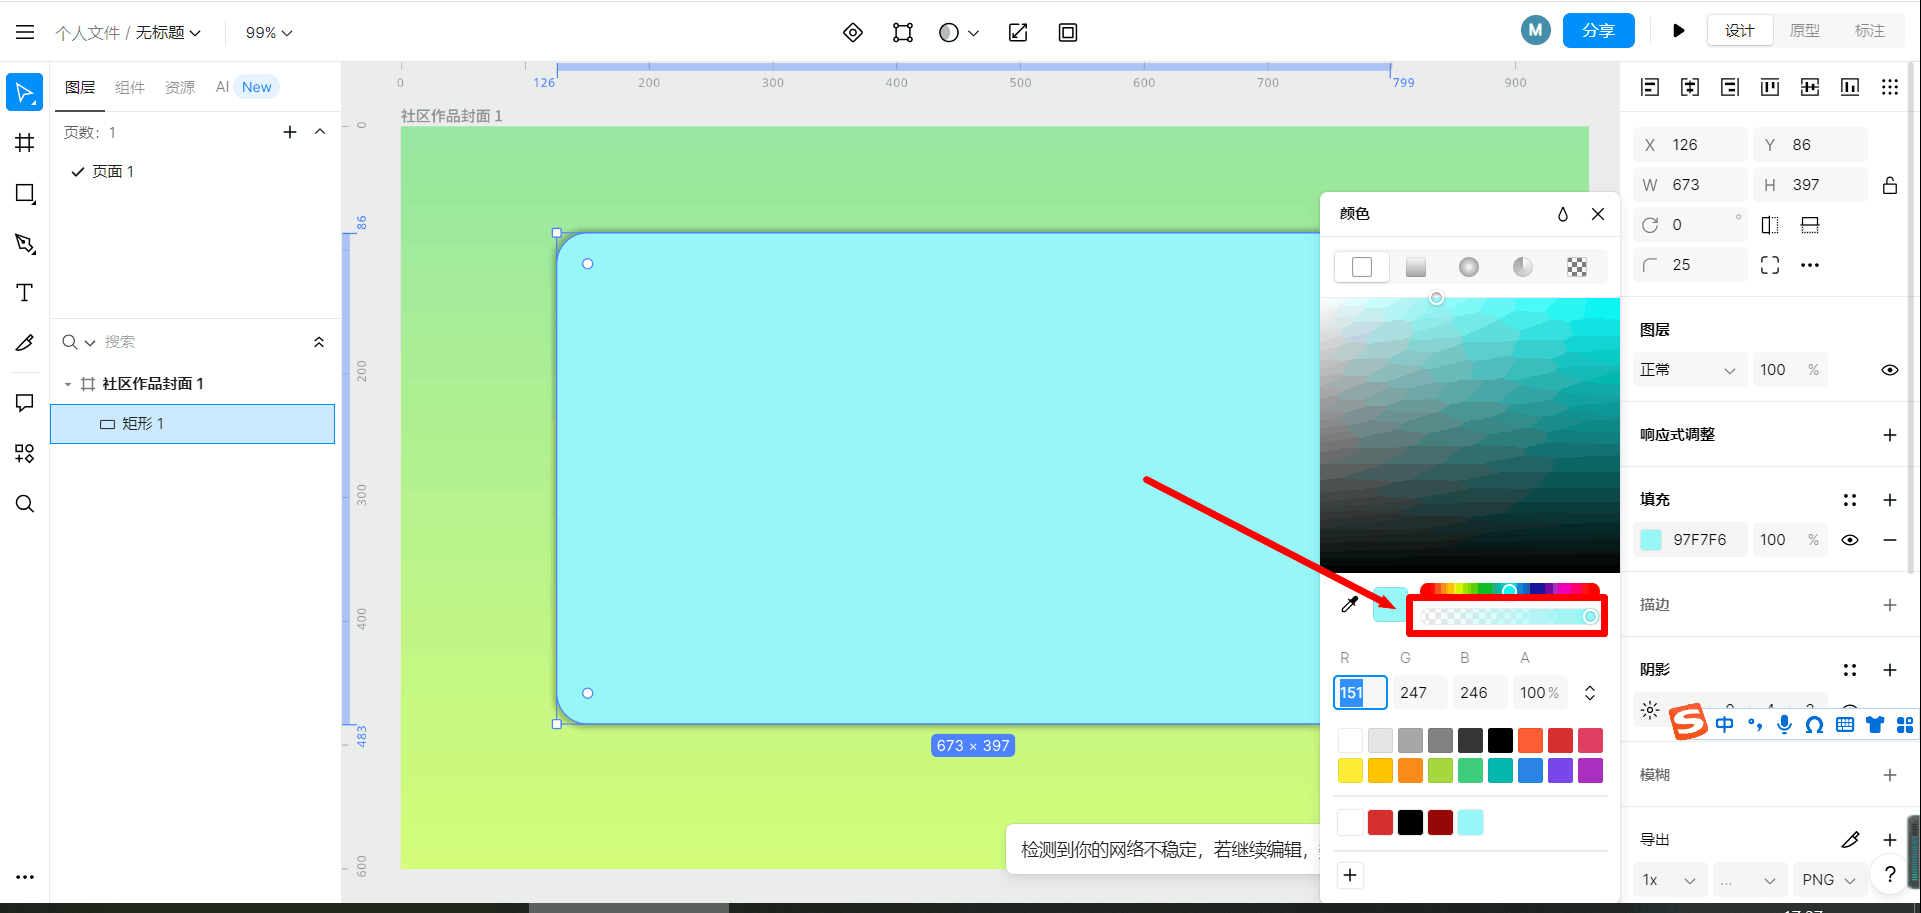Select linear gradient fill type

(1416, 267)
